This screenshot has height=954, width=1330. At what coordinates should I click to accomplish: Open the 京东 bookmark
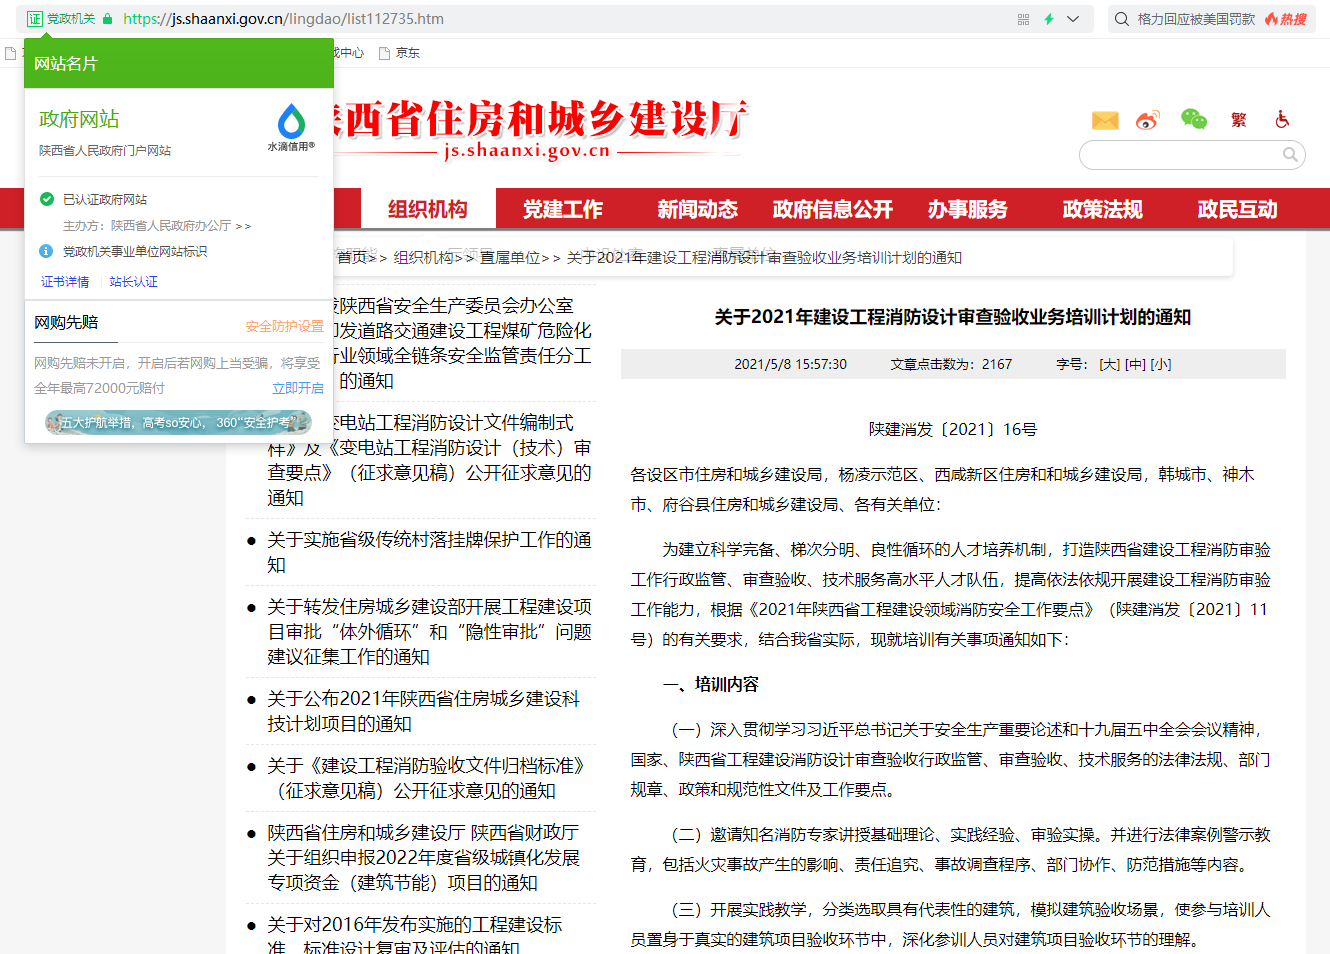(x=399, y=53)
